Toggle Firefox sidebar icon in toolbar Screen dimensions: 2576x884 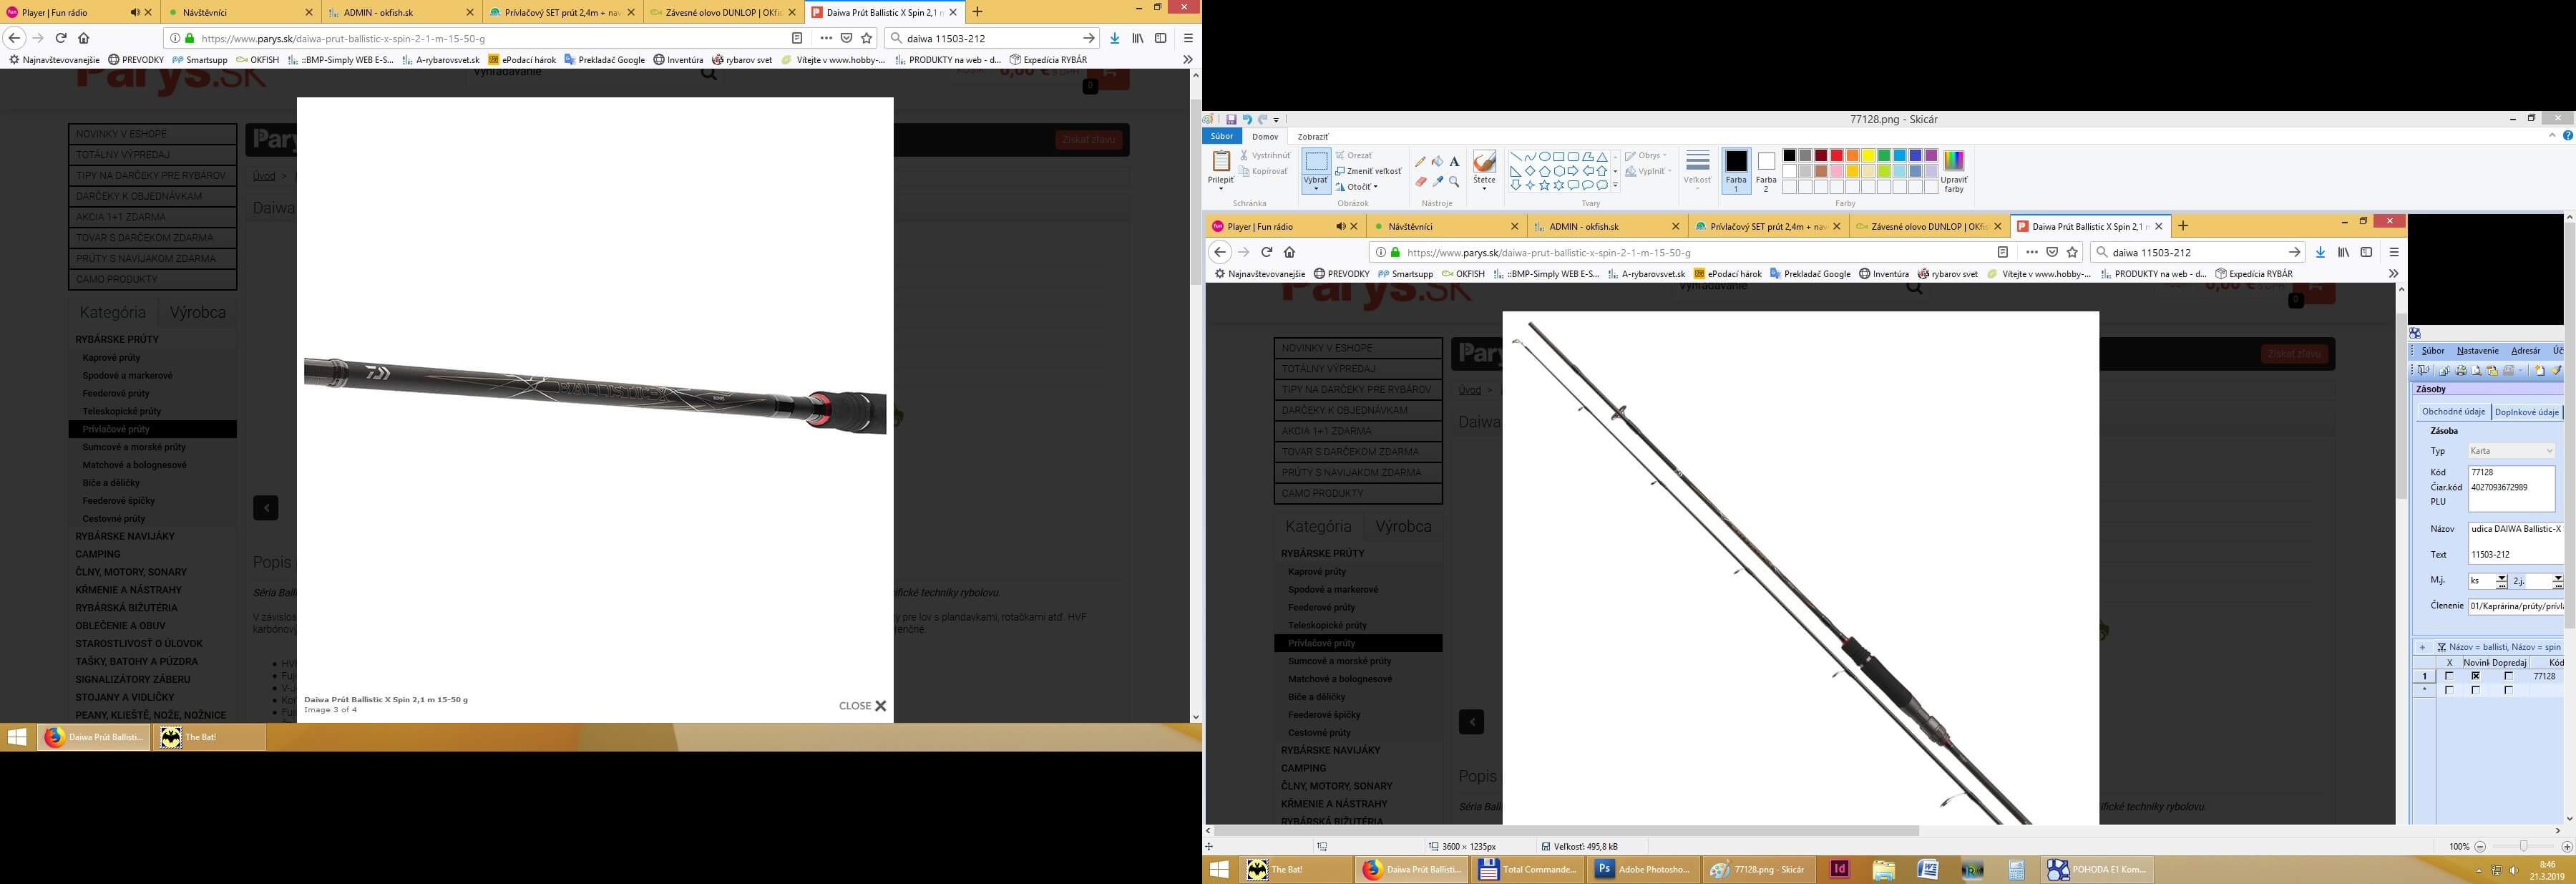tap(1161, 38)
